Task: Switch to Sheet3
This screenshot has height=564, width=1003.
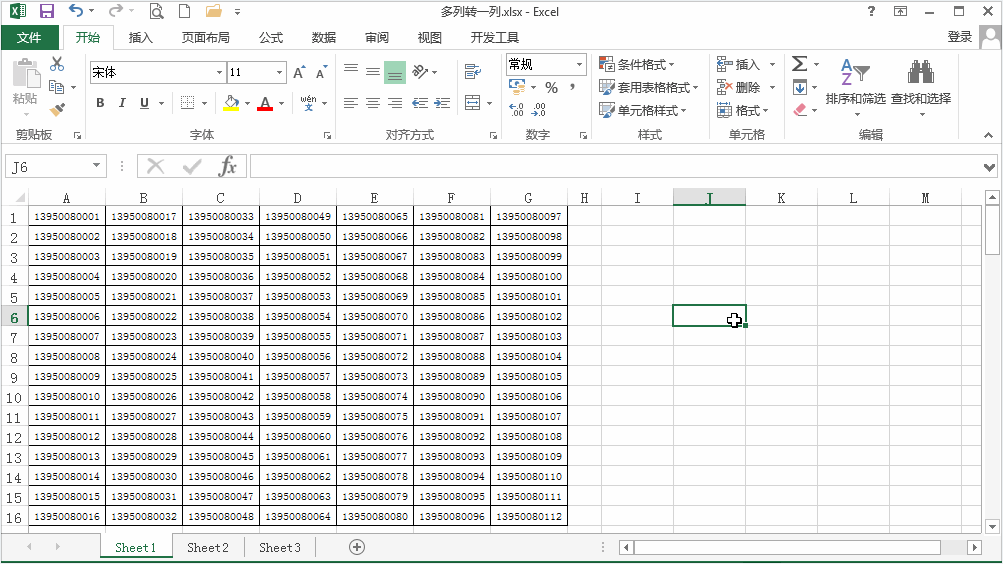Action: tap(280, 547)
